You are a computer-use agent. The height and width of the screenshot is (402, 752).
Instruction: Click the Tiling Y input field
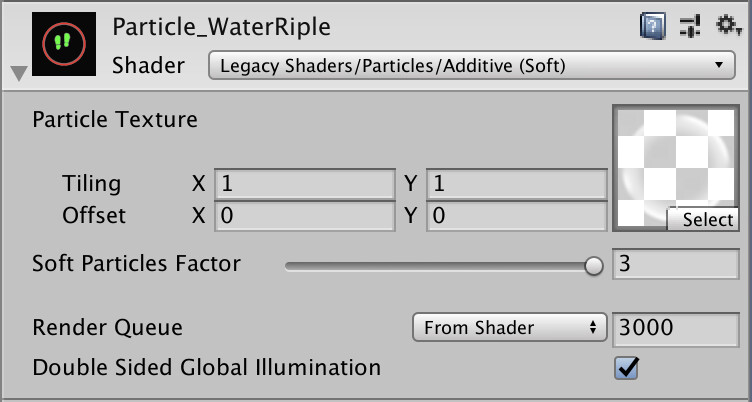(x=517, y=184)
